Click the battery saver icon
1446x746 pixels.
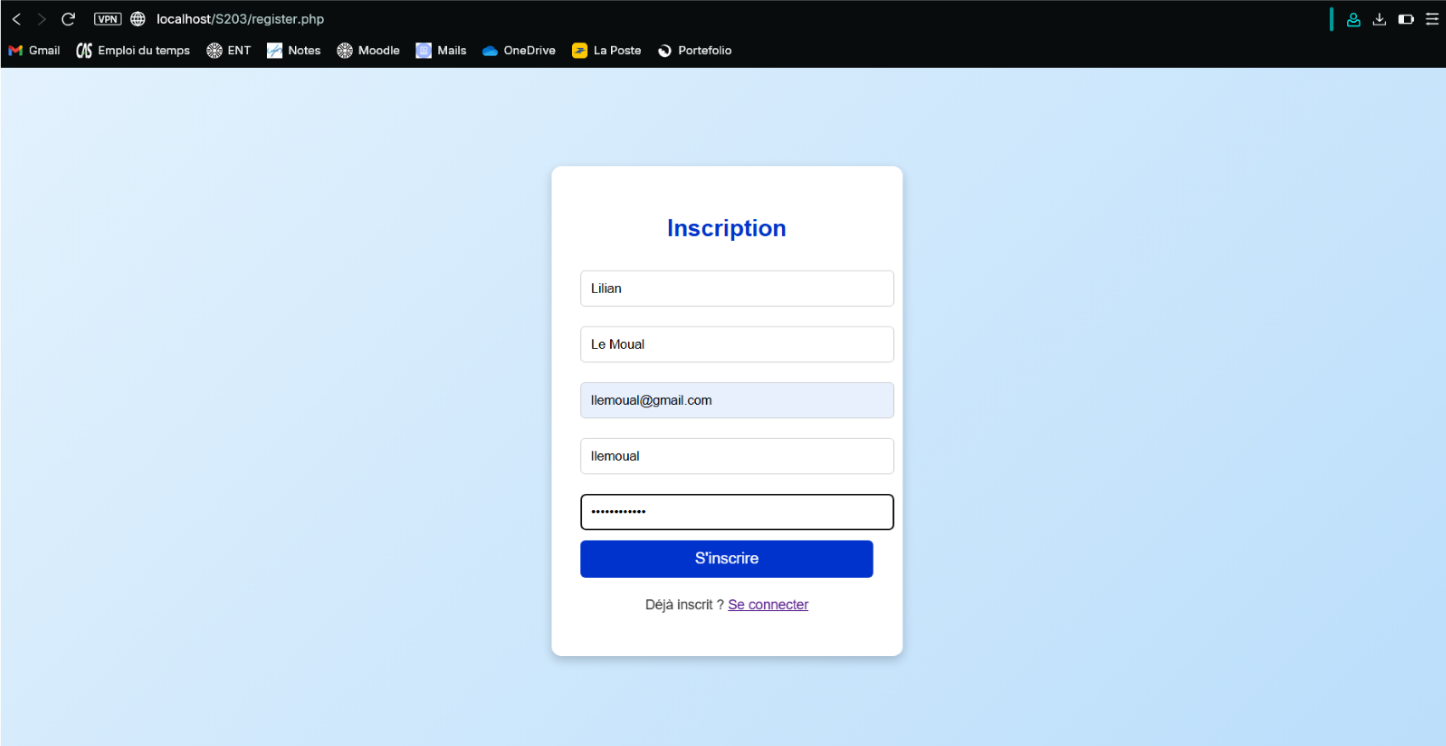pyautogui.click(x=1405, y=19)
